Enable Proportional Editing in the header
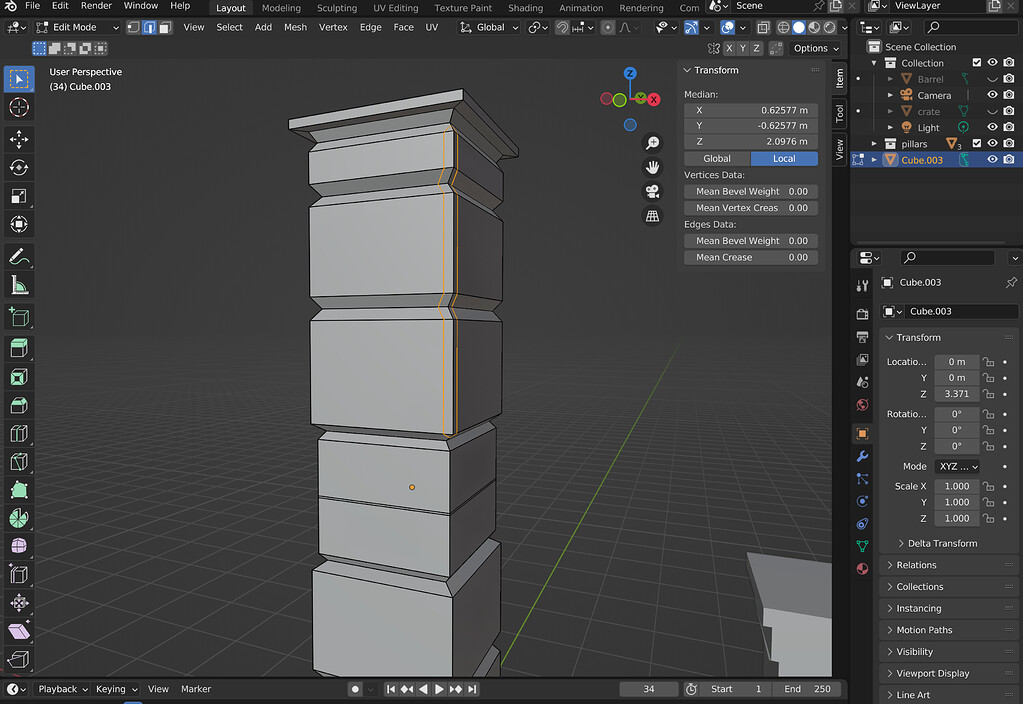 [608, 28]
